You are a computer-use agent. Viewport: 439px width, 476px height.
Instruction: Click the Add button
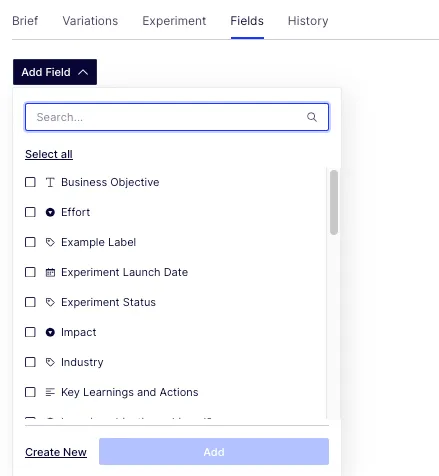(214, 452)
